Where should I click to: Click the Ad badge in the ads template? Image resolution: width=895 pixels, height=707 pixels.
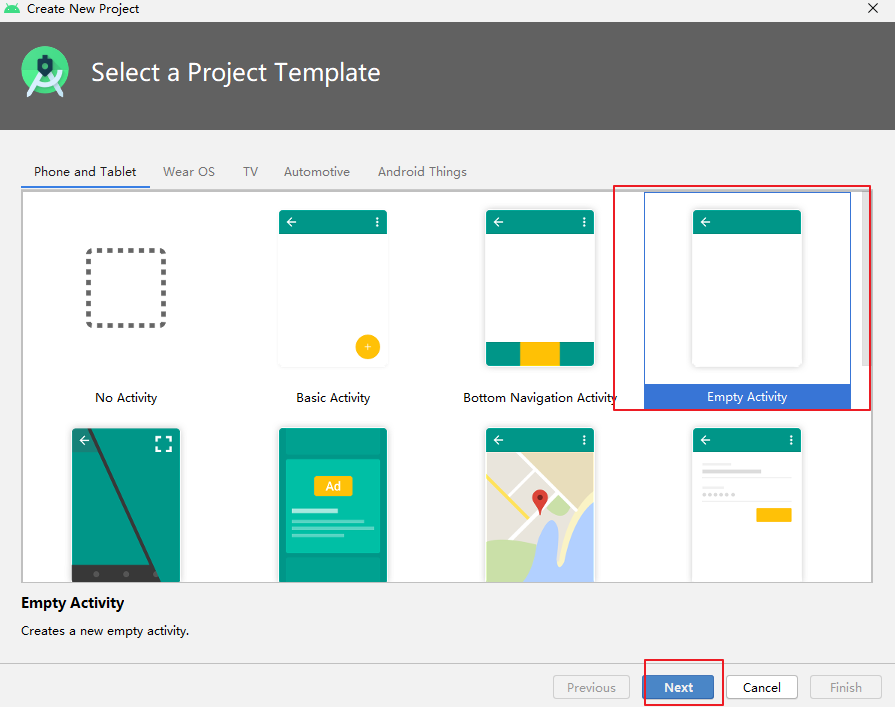point(333,486)
